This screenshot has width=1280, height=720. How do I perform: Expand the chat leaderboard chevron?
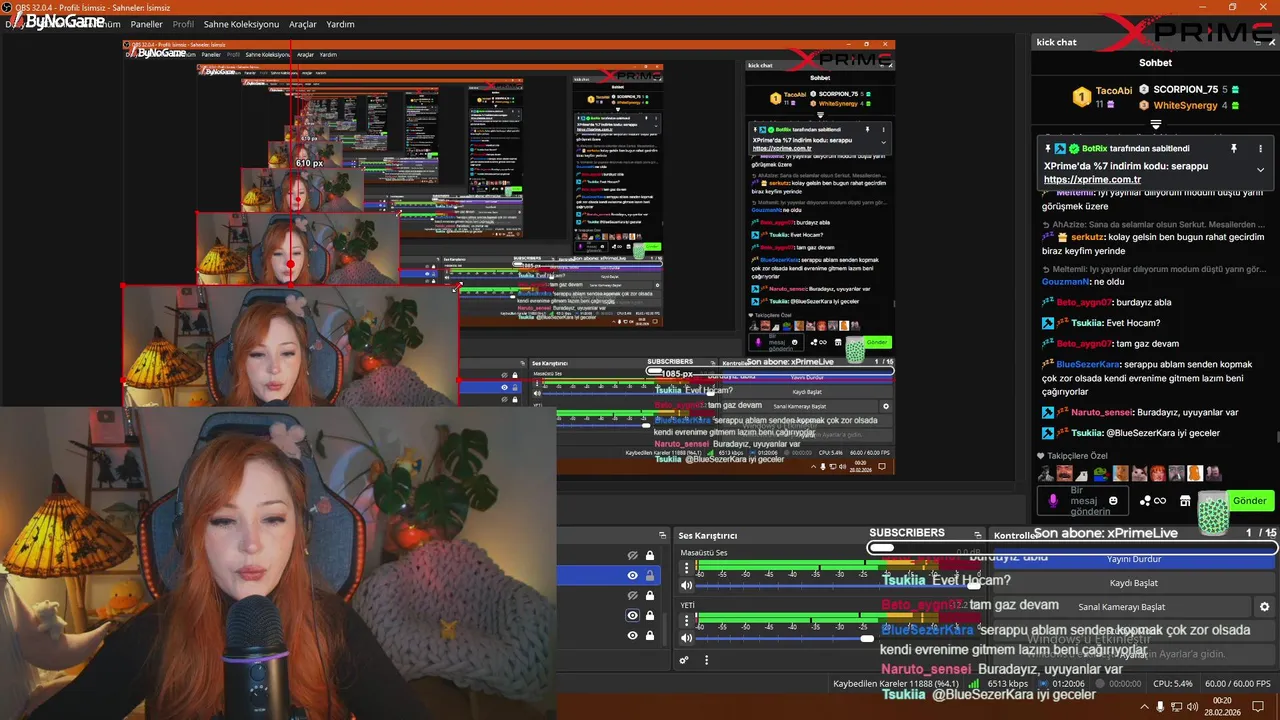pyautogui.click(x=1155, y=125)
